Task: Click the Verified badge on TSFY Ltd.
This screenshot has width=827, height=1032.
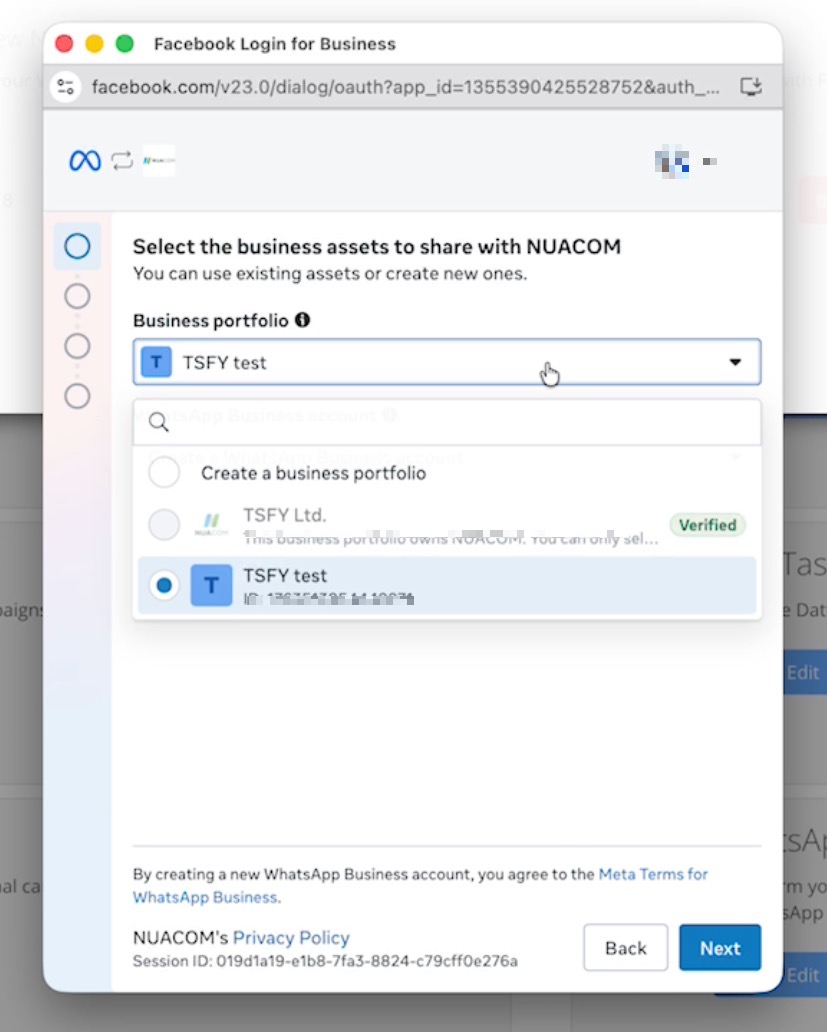Action: click(x=707, y=525)
